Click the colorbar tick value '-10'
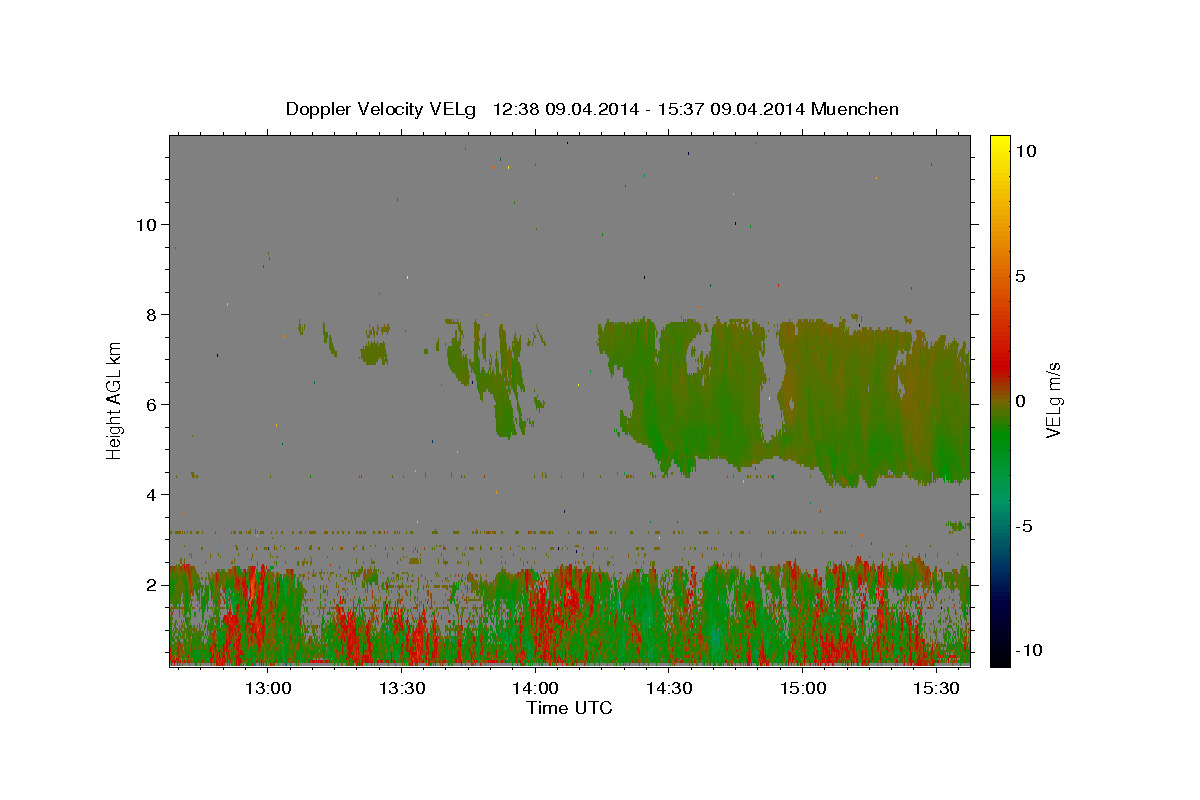 coord(1028,650)
